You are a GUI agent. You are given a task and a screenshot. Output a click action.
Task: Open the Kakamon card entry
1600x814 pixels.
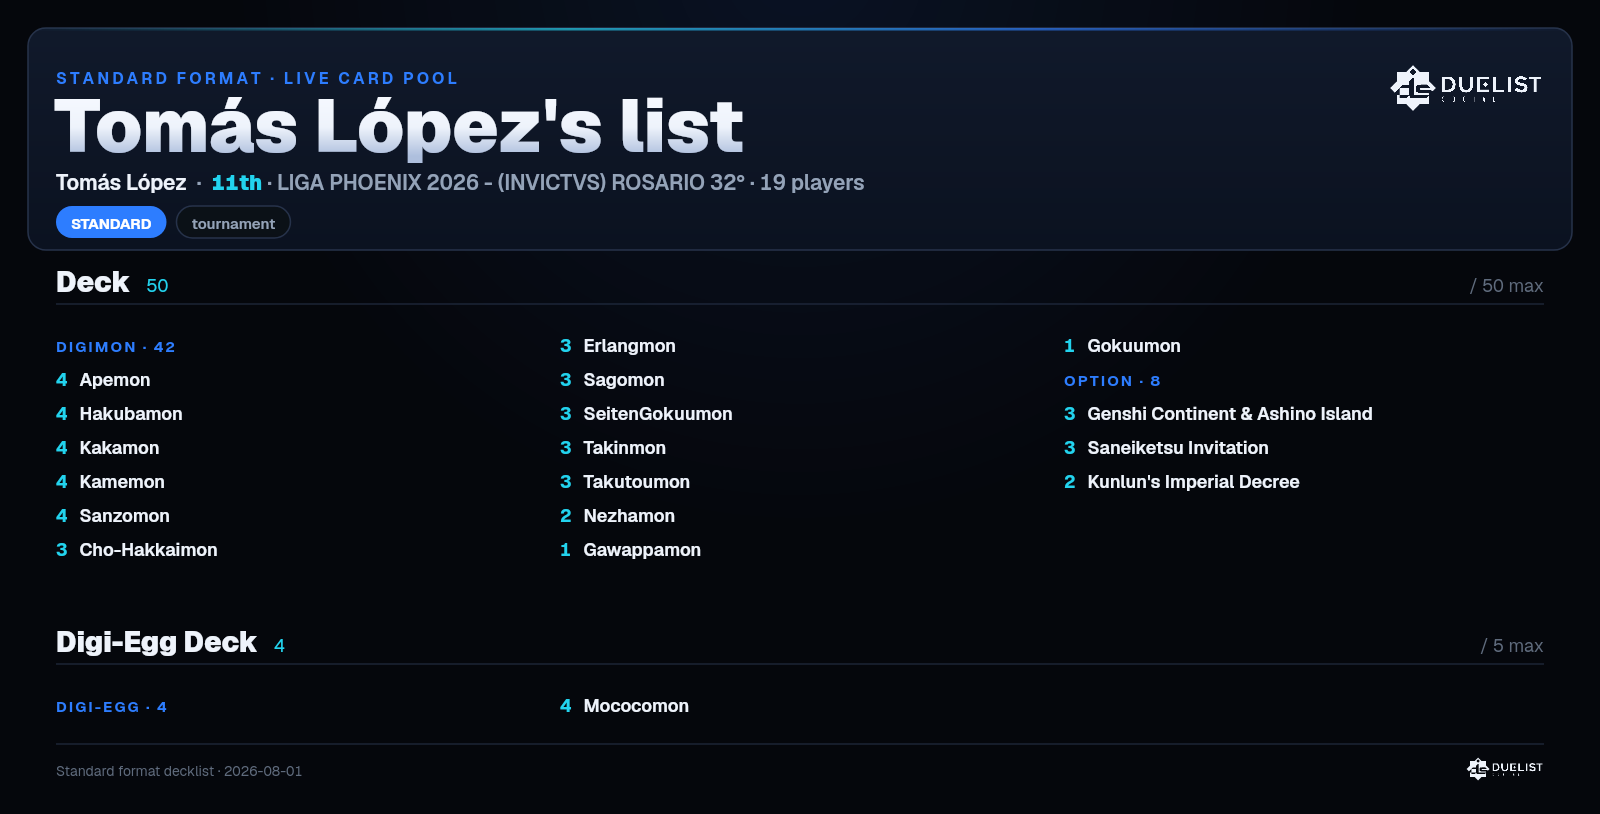(108, 448)
